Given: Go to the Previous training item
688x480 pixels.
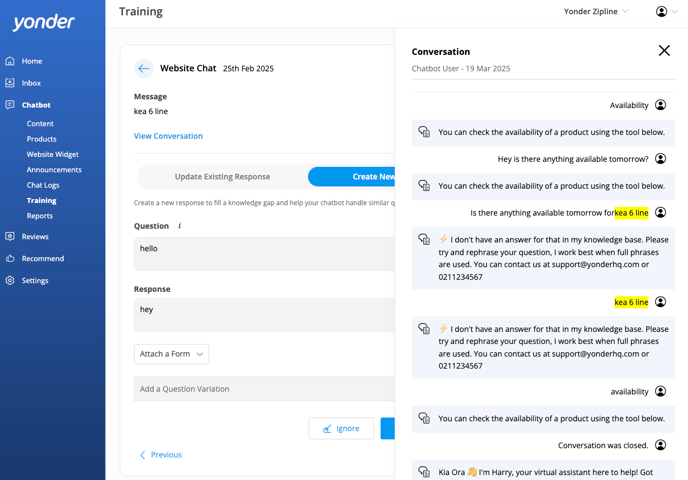Looking at the screenshot, I should (161, 455).
